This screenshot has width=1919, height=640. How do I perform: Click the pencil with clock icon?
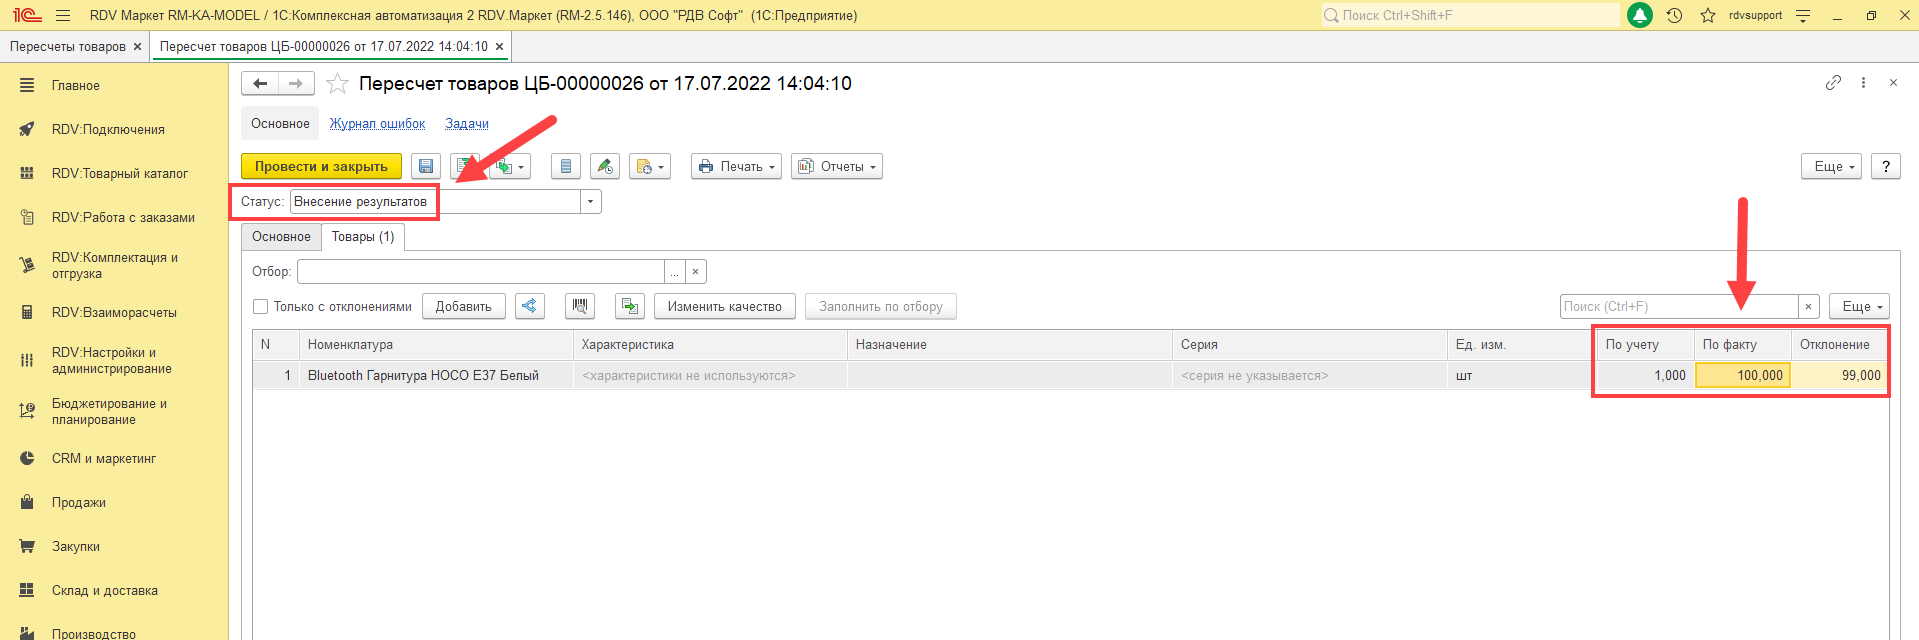click(605, 167)
